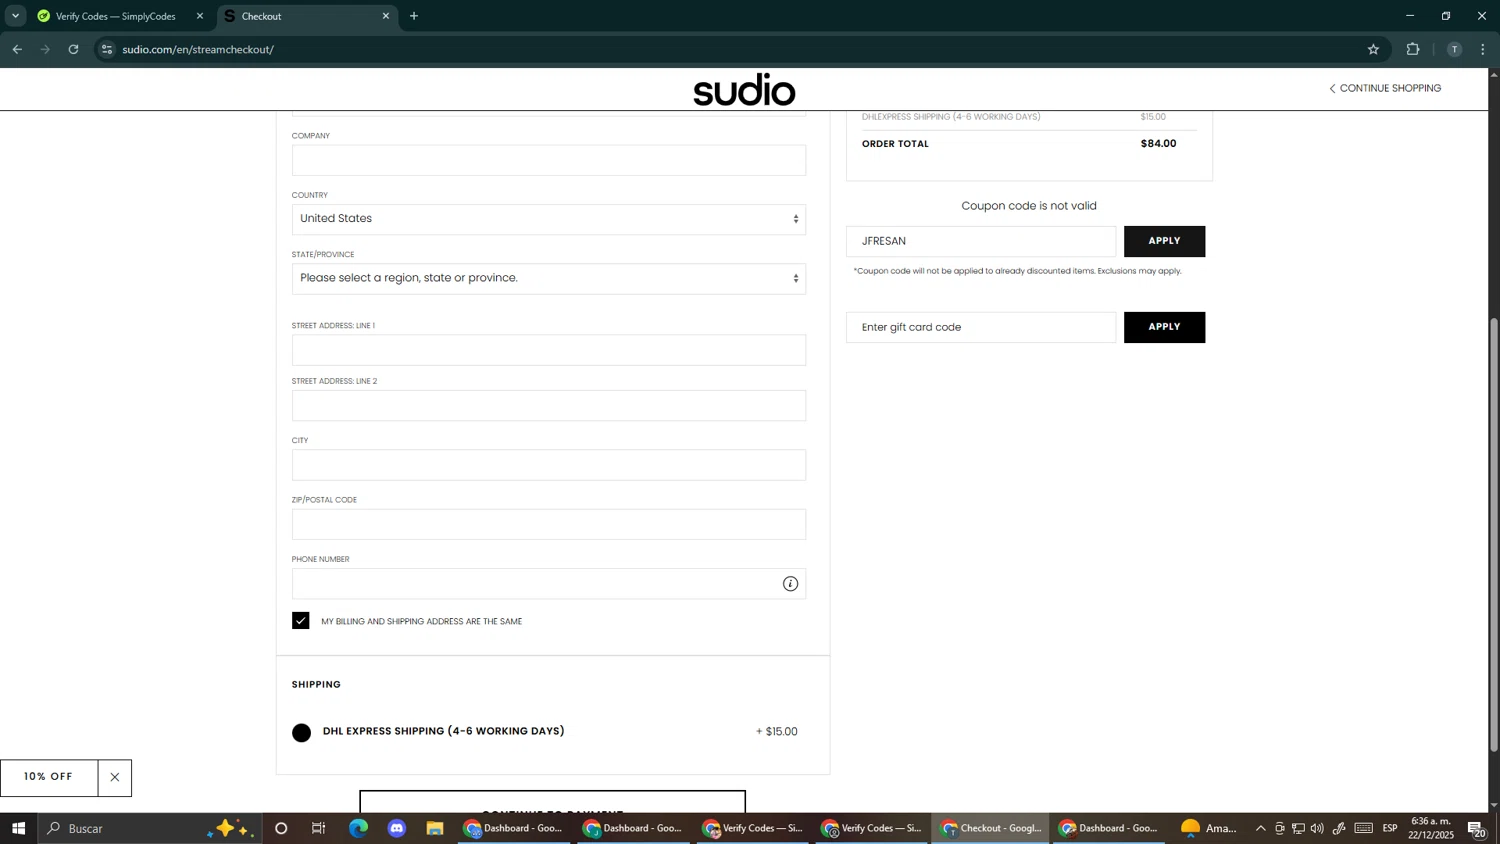Viewport: 1500px width, 844px height.
Task: Open the browser extensions icon
Action: click(1413, 49)
